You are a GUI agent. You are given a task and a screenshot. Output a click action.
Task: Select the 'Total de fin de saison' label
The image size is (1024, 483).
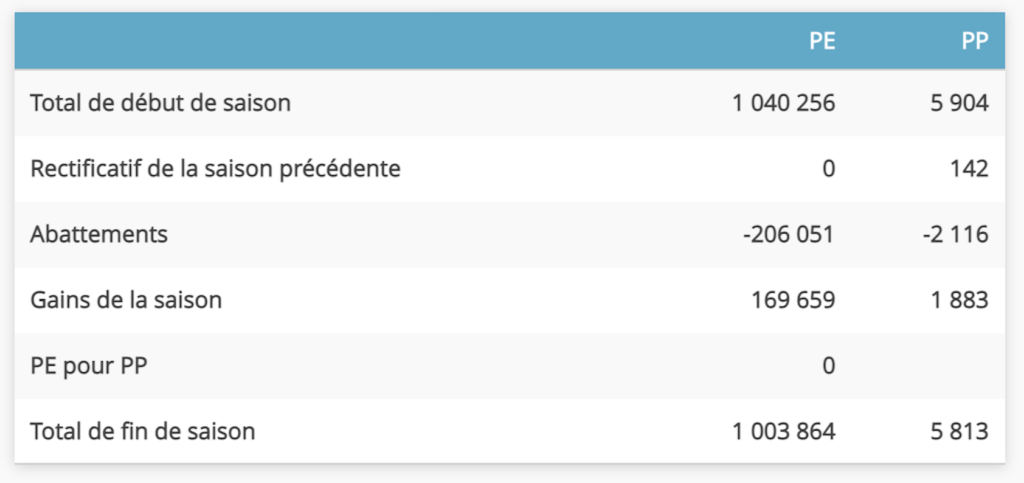tap(142, 431)
